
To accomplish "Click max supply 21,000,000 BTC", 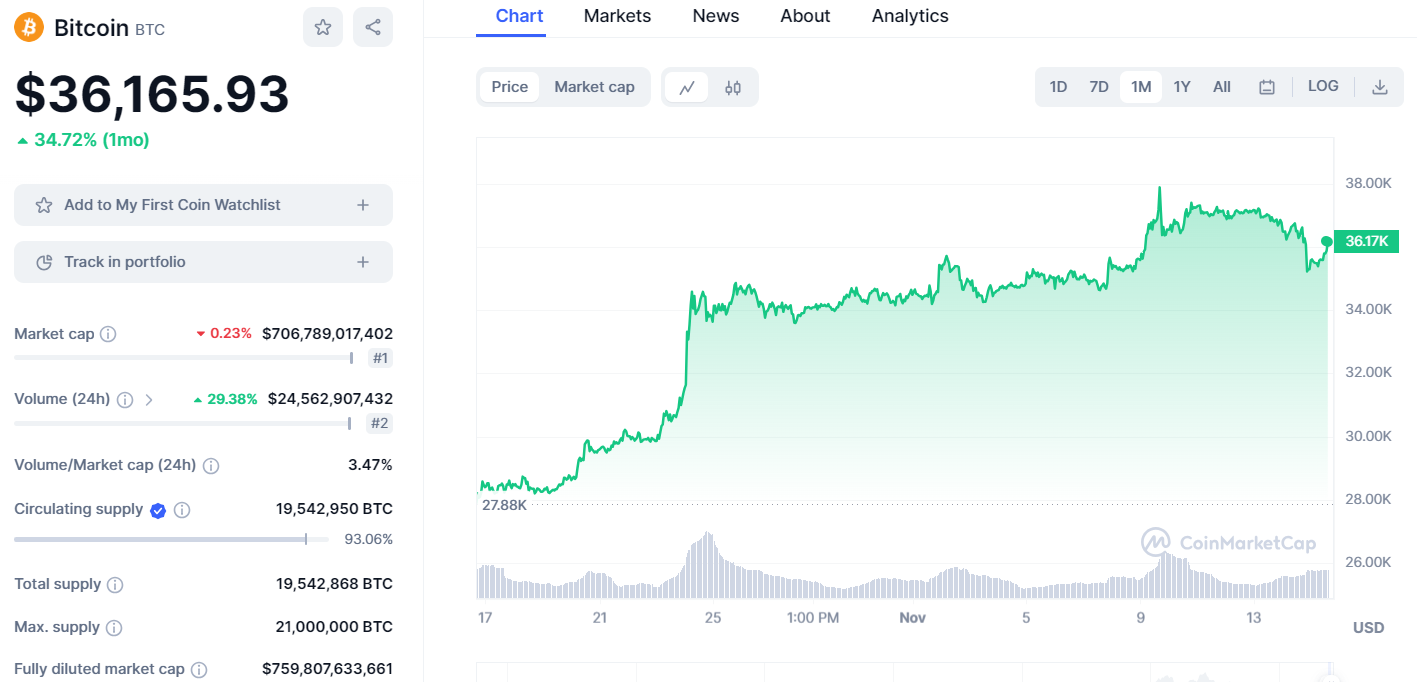I will (334, 627).
